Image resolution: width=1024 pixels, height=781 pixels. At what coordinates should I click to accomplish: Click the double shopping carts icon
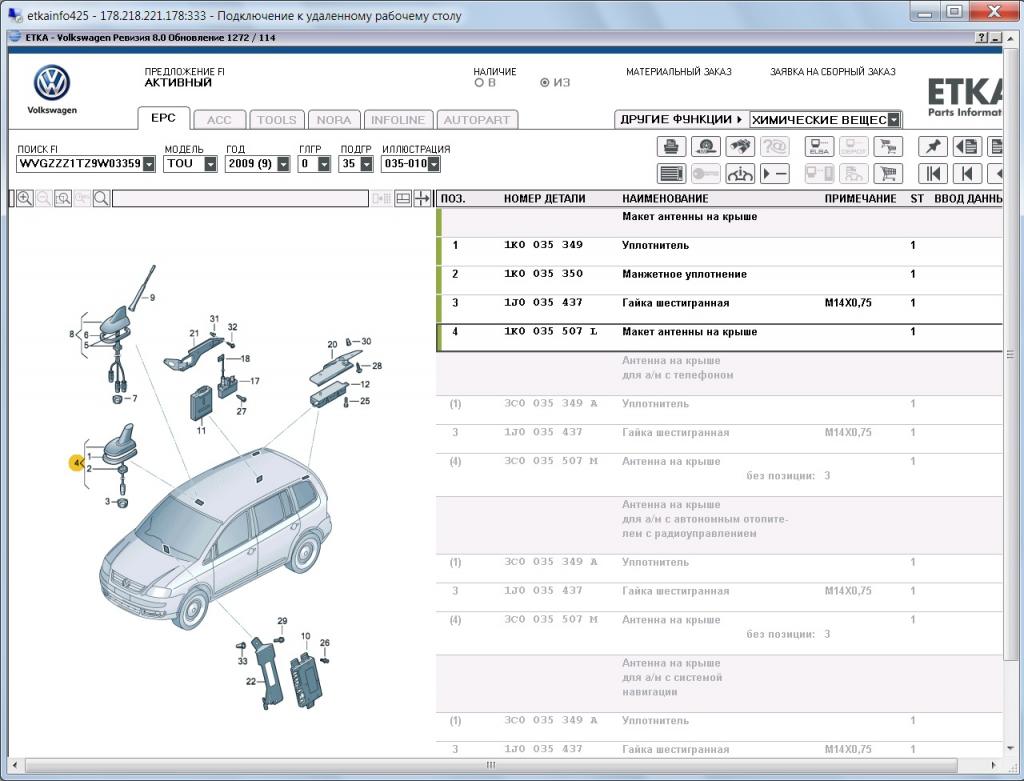pos(888,146)
